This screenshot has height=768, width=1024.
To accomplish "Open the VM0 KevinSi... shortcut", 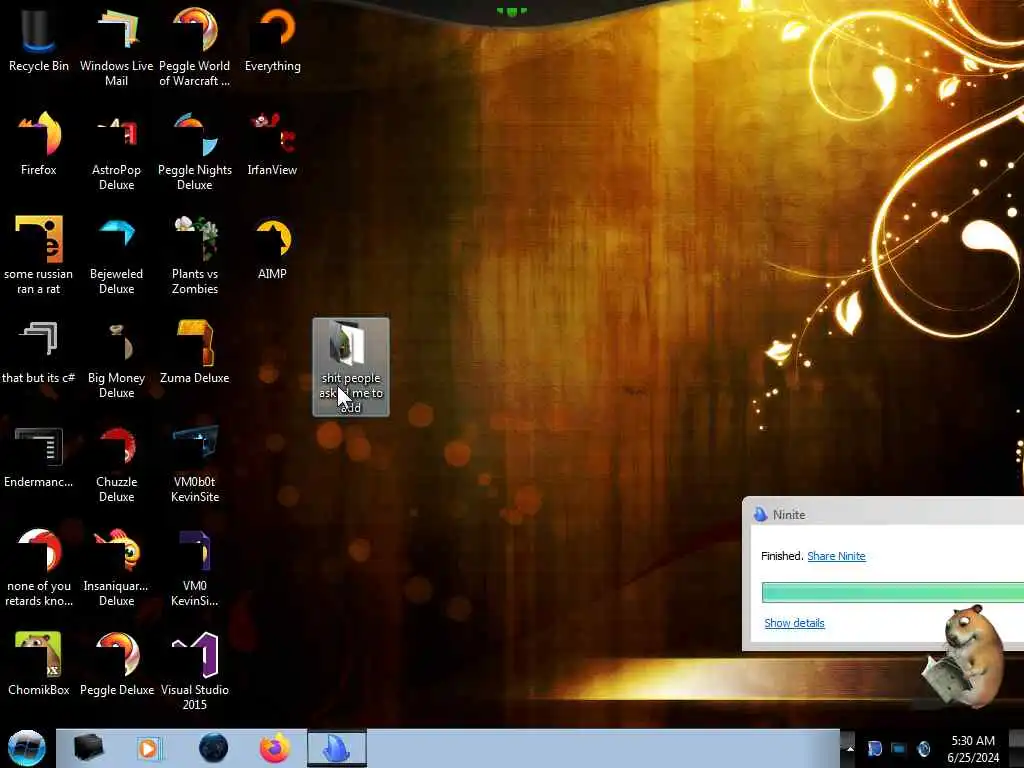I will tap(195, 568).
